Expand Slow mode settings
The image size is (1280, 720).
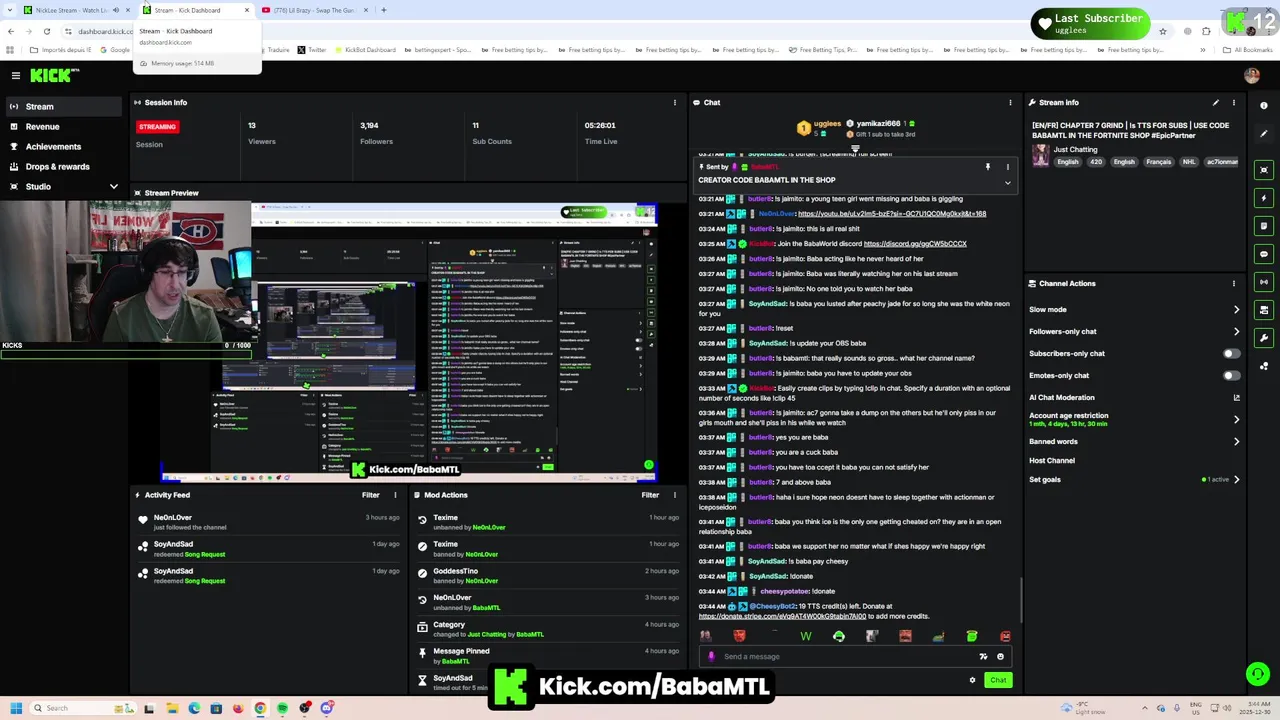pyautogui.click(x=1237, y=309)
